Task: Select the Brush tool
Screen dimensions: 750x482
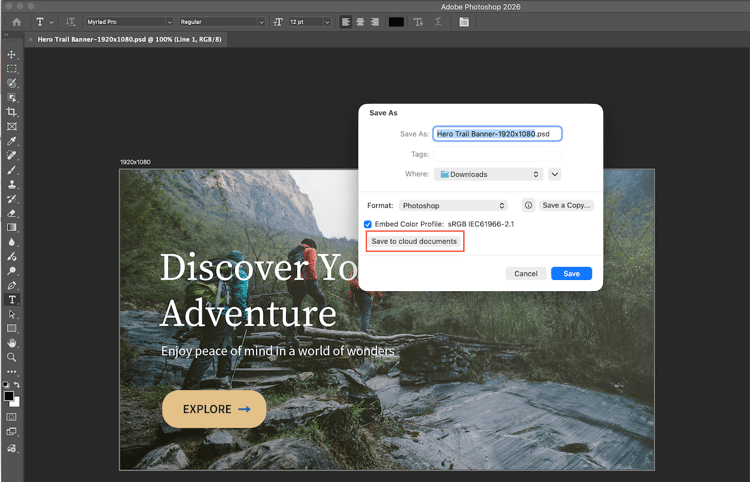Action: [x=11, y=170]
